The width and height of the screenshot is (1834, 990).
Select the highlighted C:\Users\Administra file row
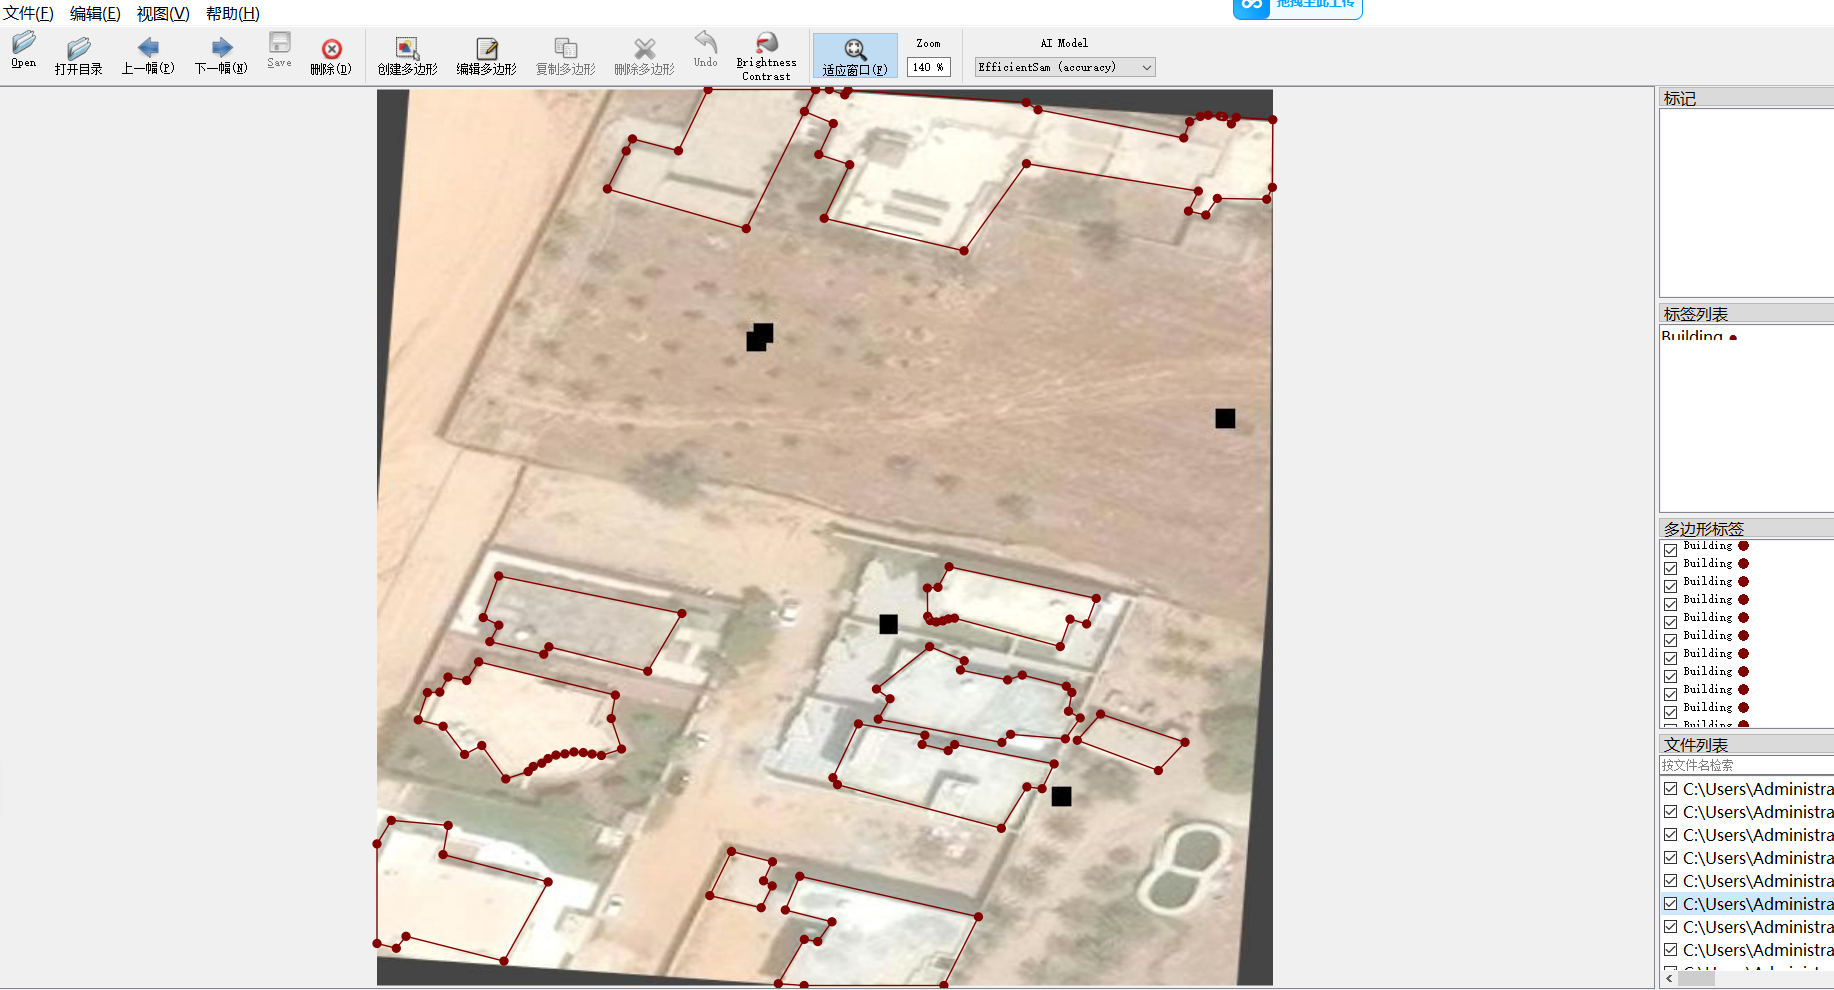click(x=1747, y=904)
